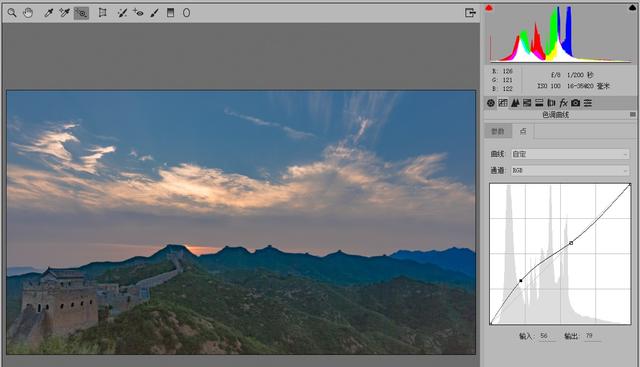Image resolution: width=640 pixels, height=367 pixels.
Task: Open the tone curve panel flyout menu
Action: tap(633, 115)
